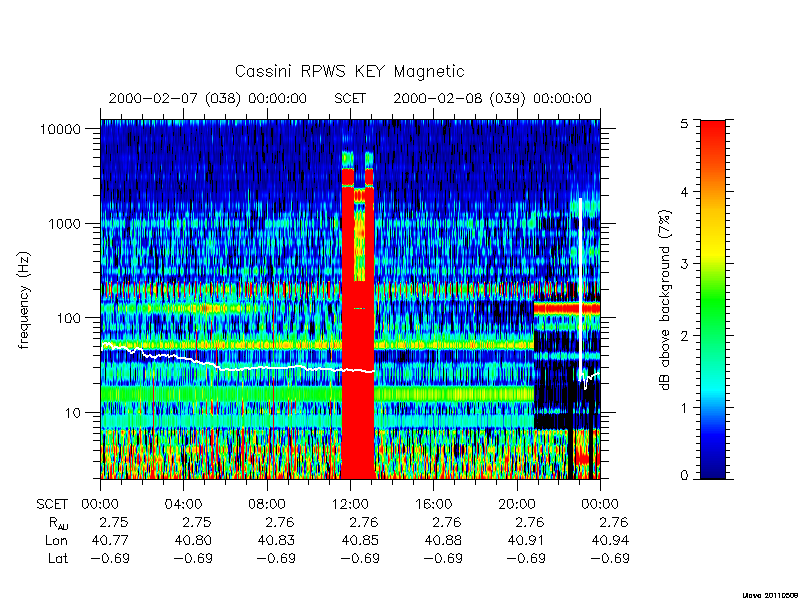Click the longitude value 40.83
Viewport: 800px width, 600px height.
tap(277, 540)
